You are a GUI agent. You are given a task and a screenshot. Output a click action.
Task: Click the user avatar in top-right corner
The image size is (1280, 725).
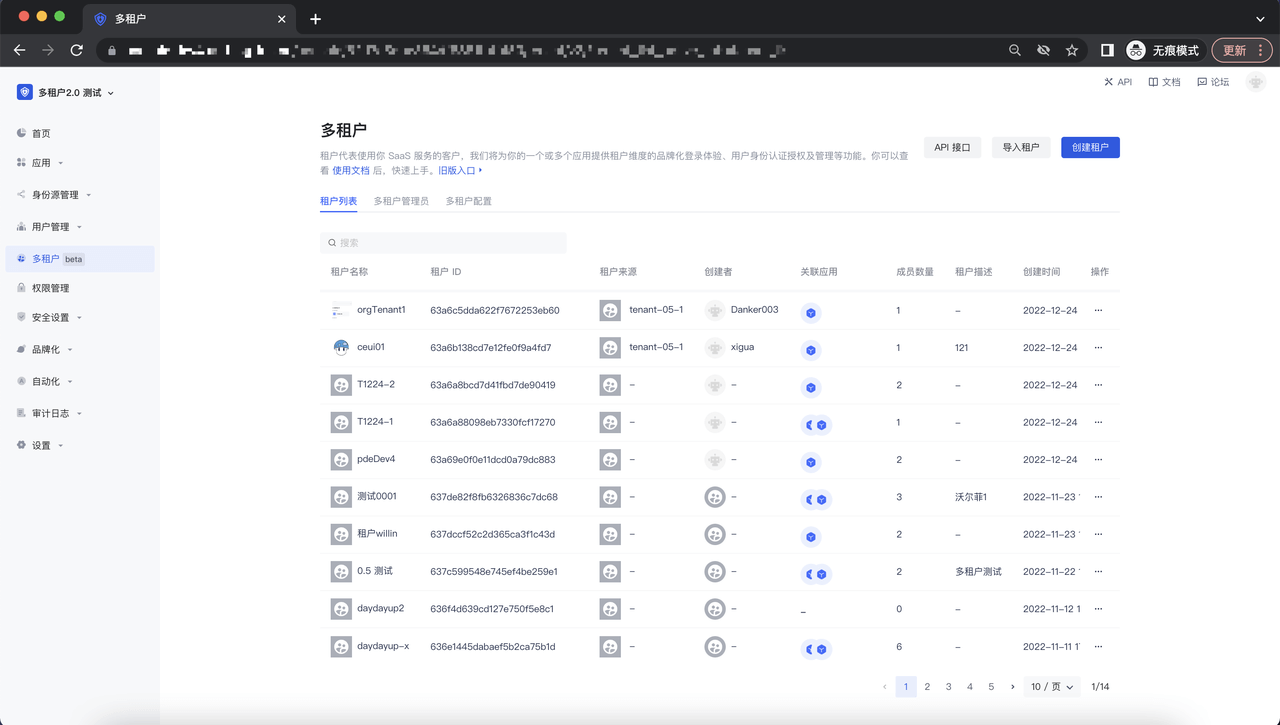(1256, 82)
